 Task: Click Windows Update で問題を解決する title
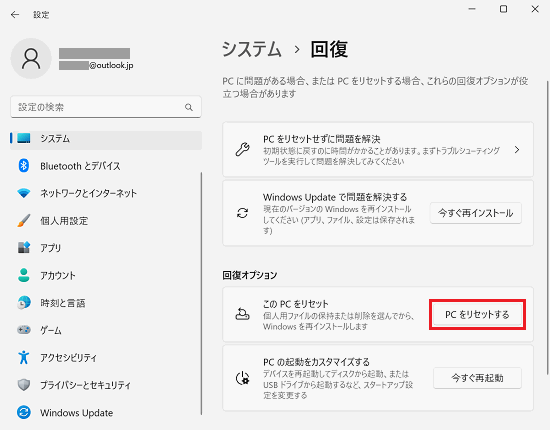pyautogui.click(x=335, y=197)
